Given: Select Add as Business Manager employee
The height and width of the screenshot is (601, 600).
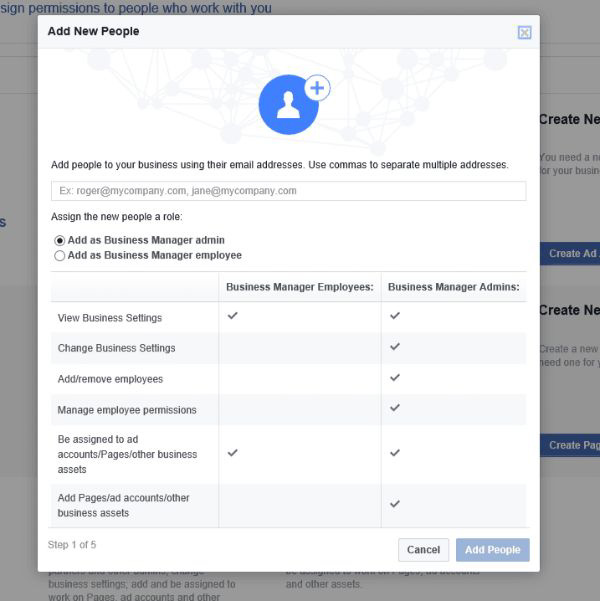Looking at the screenshot, I should pos(60,255).
